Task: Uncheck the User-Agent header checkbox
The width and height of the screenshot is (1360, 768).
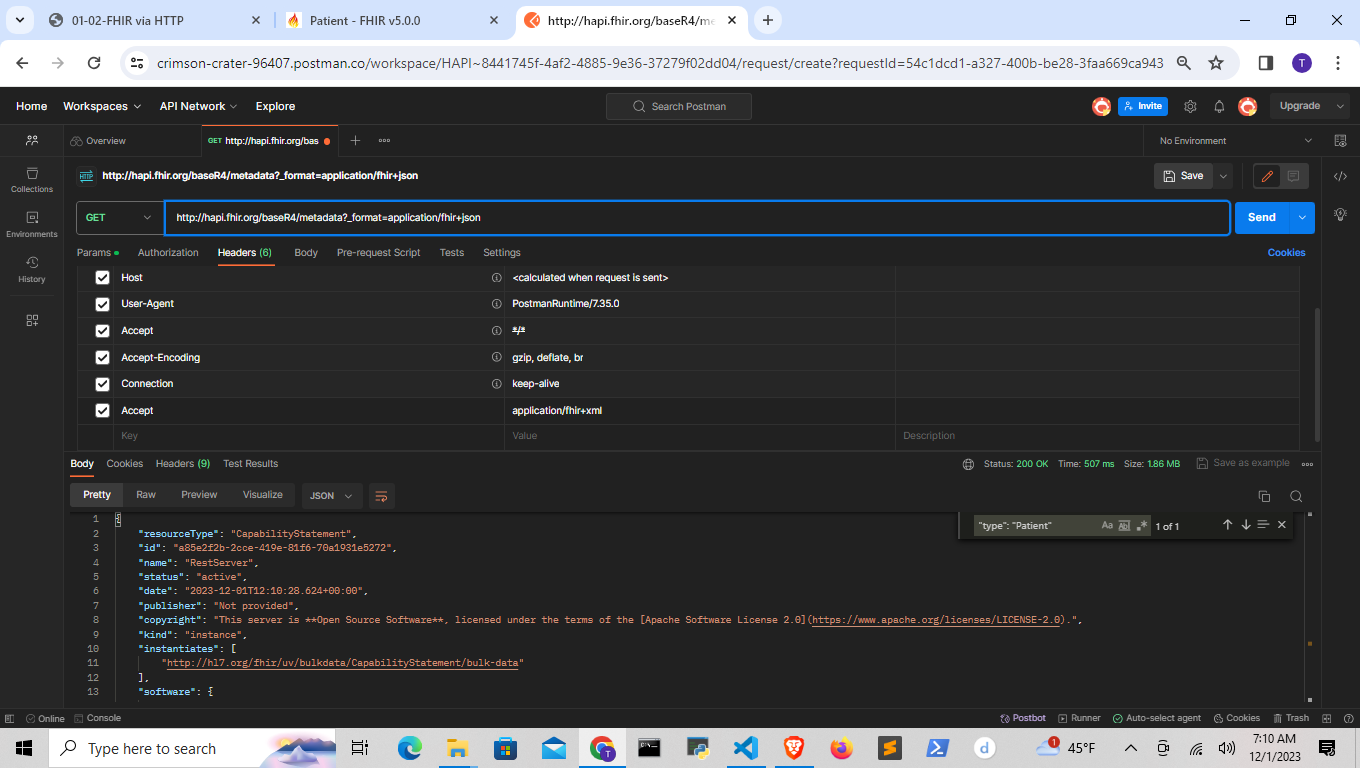Action: (102, 304)
